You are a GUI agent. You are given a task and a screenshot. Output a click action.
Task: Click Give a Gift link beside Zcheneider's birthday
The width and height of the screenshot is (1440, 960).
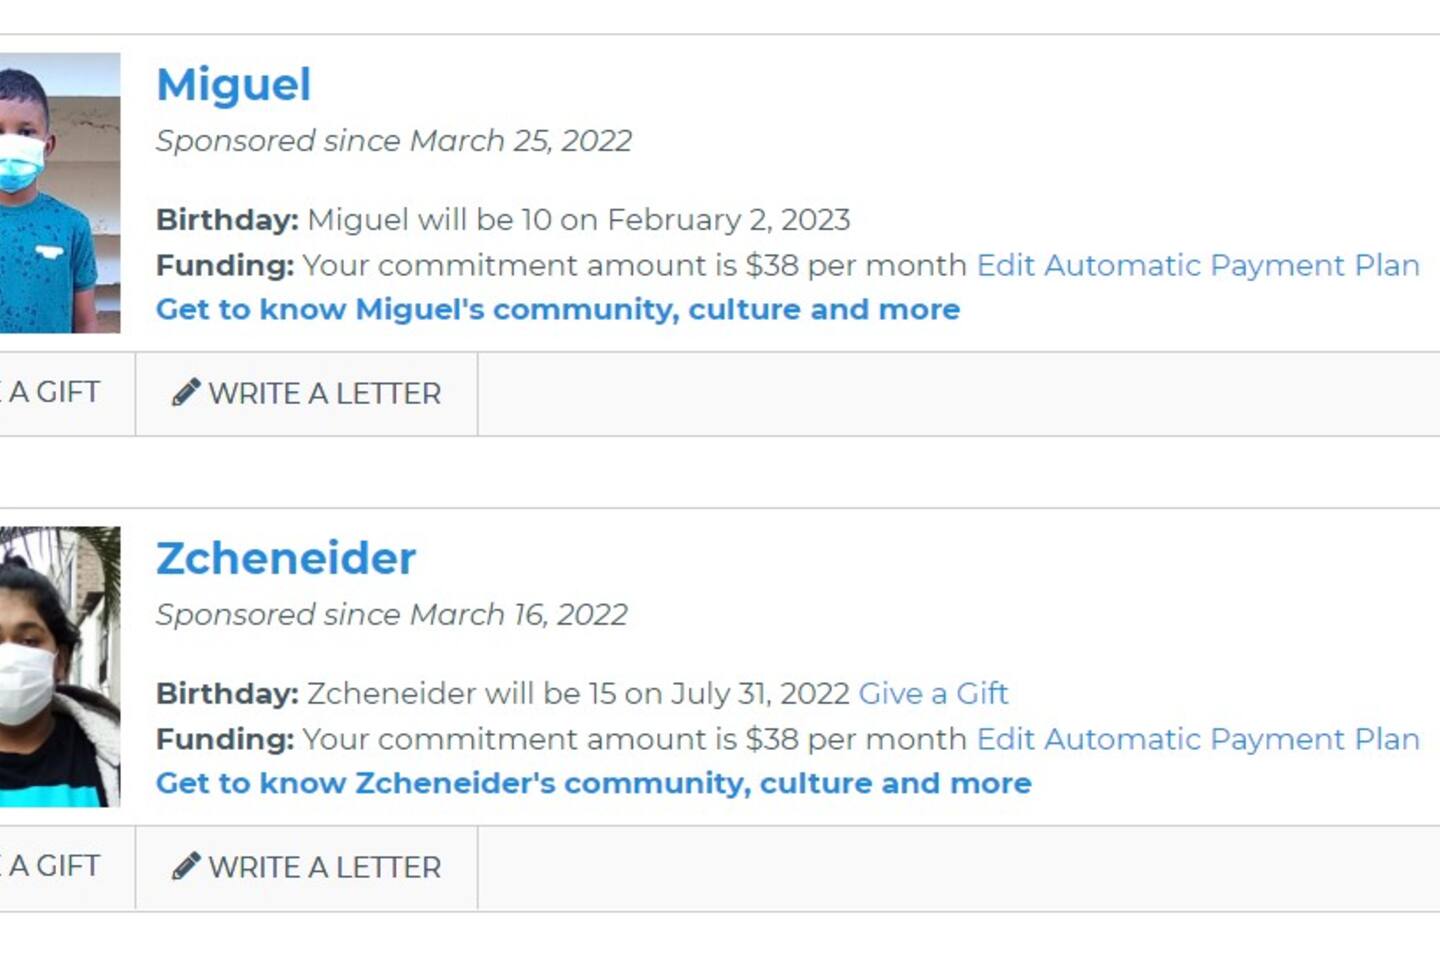(x=933, y=693)
